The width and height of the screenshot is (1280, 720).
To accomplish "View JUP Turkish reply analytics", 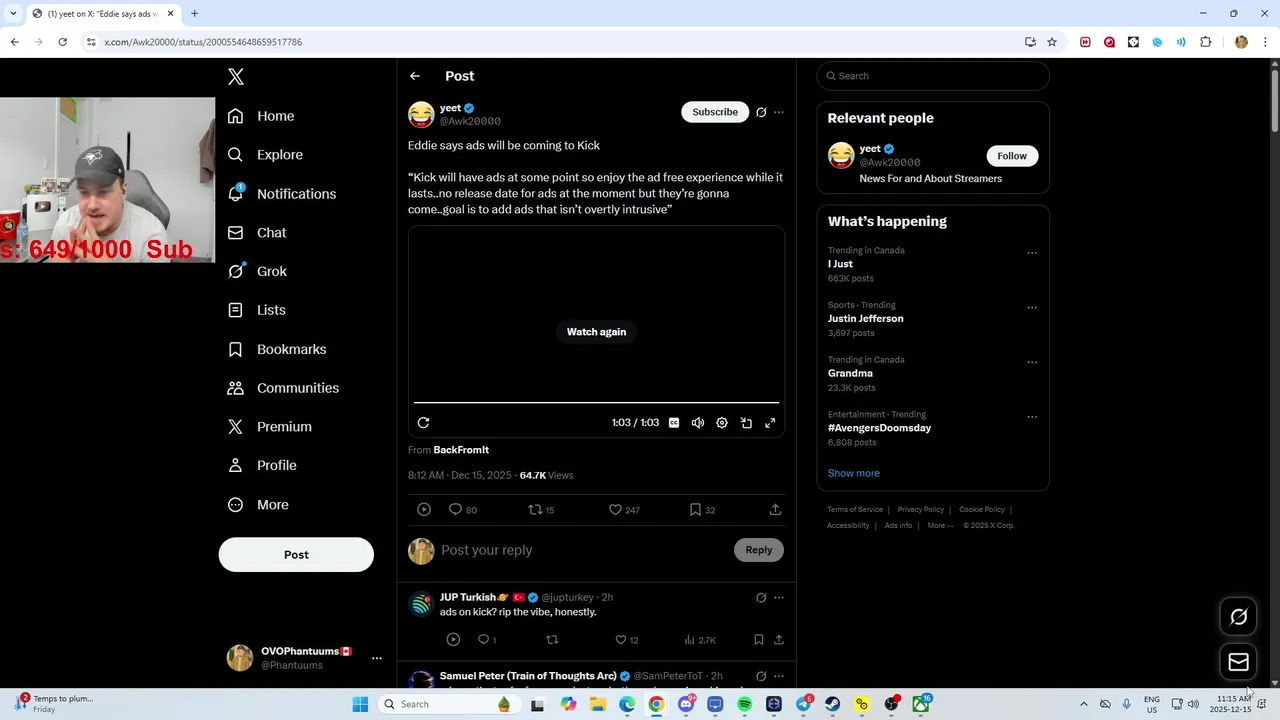I will click(700, 640).
